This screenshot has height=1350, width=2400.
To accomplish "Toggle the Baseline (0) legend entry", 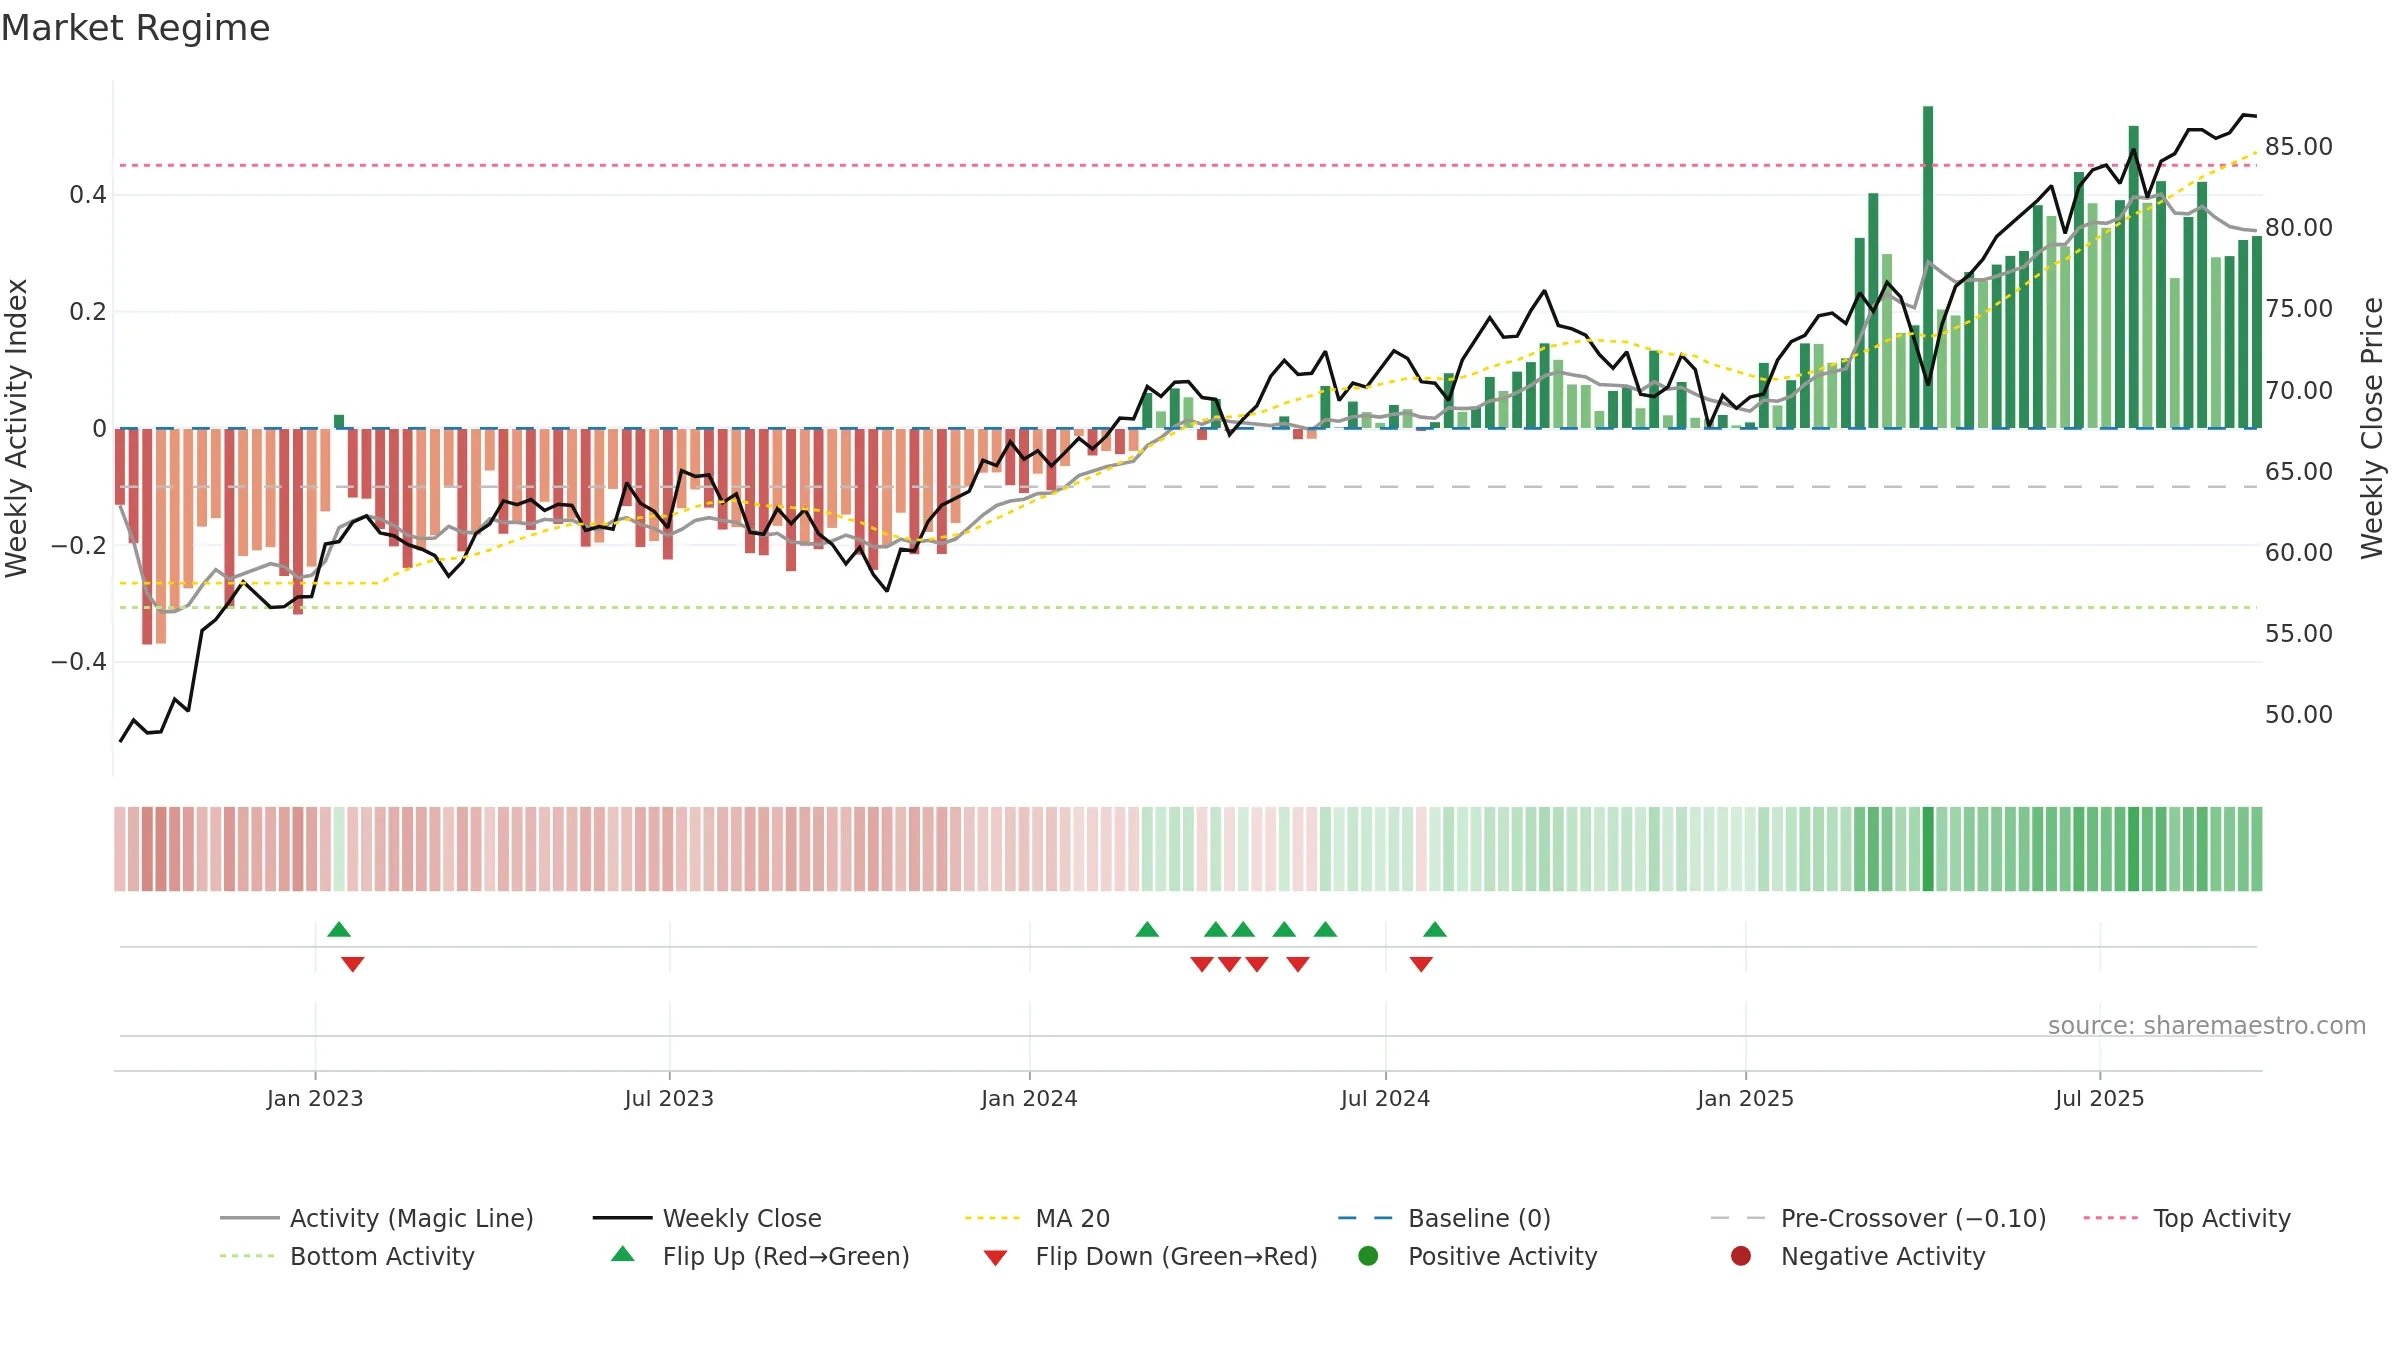I will tap(1444, 1218).
